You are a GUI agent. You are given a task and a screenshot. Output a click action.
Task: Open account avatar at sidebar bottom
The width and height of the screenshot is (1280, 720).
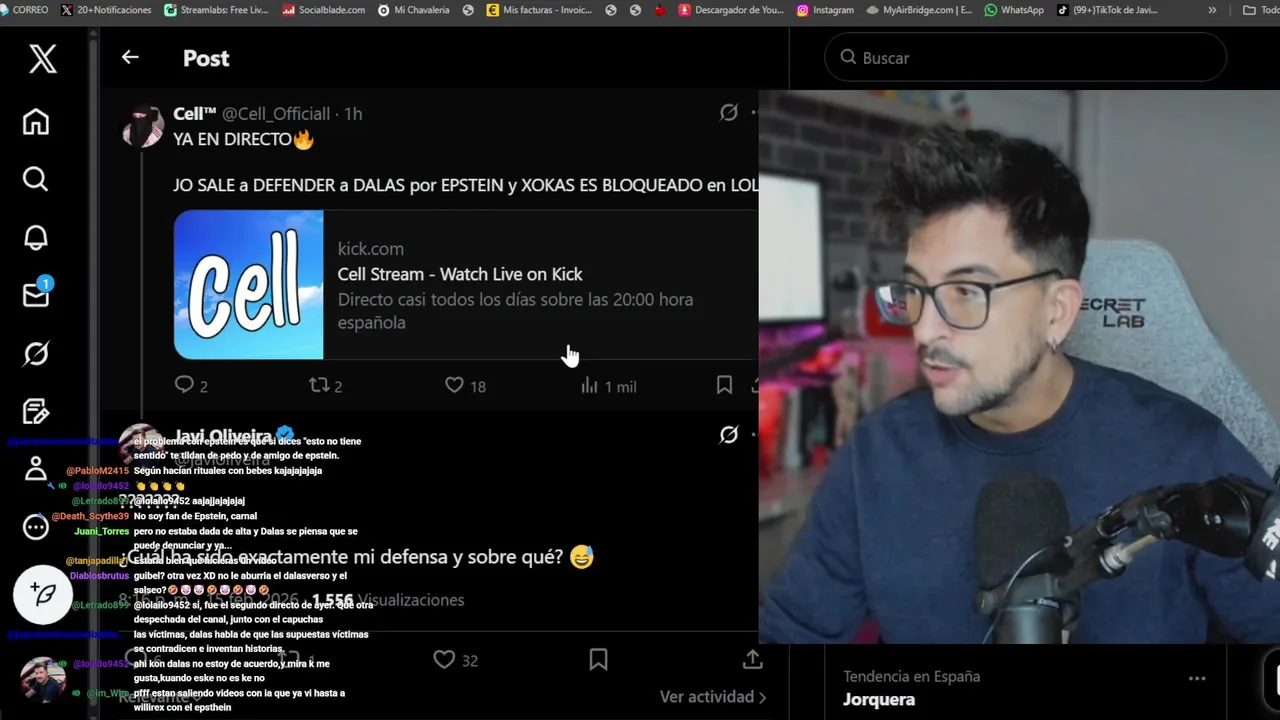tap(43, 680)
